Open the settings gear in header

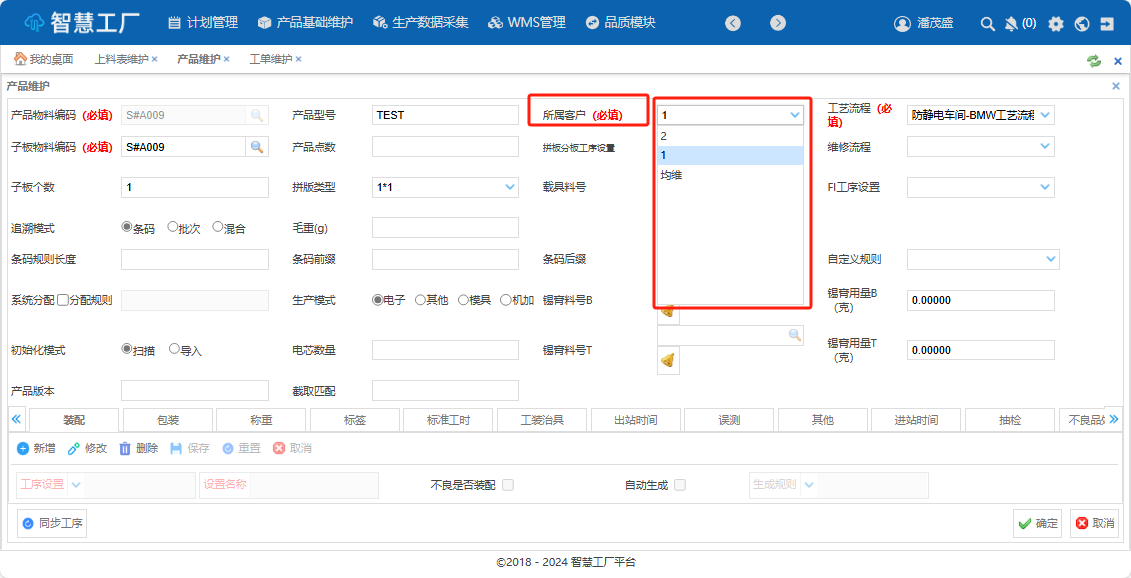(x=1056, y=23)
